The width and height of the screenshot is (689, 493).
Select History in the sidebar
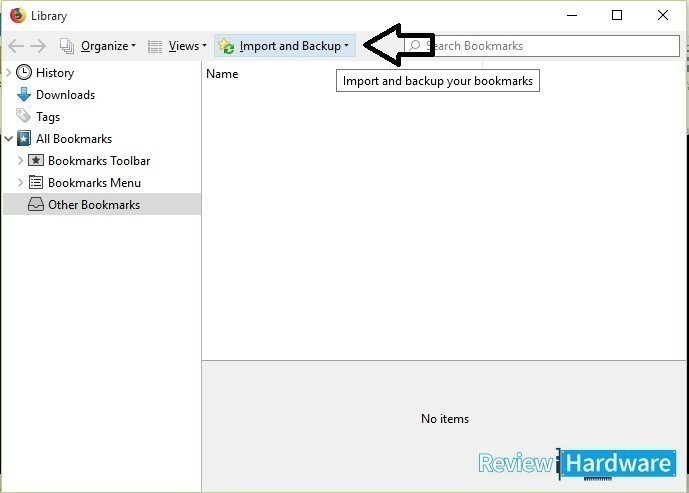[55, 73]
